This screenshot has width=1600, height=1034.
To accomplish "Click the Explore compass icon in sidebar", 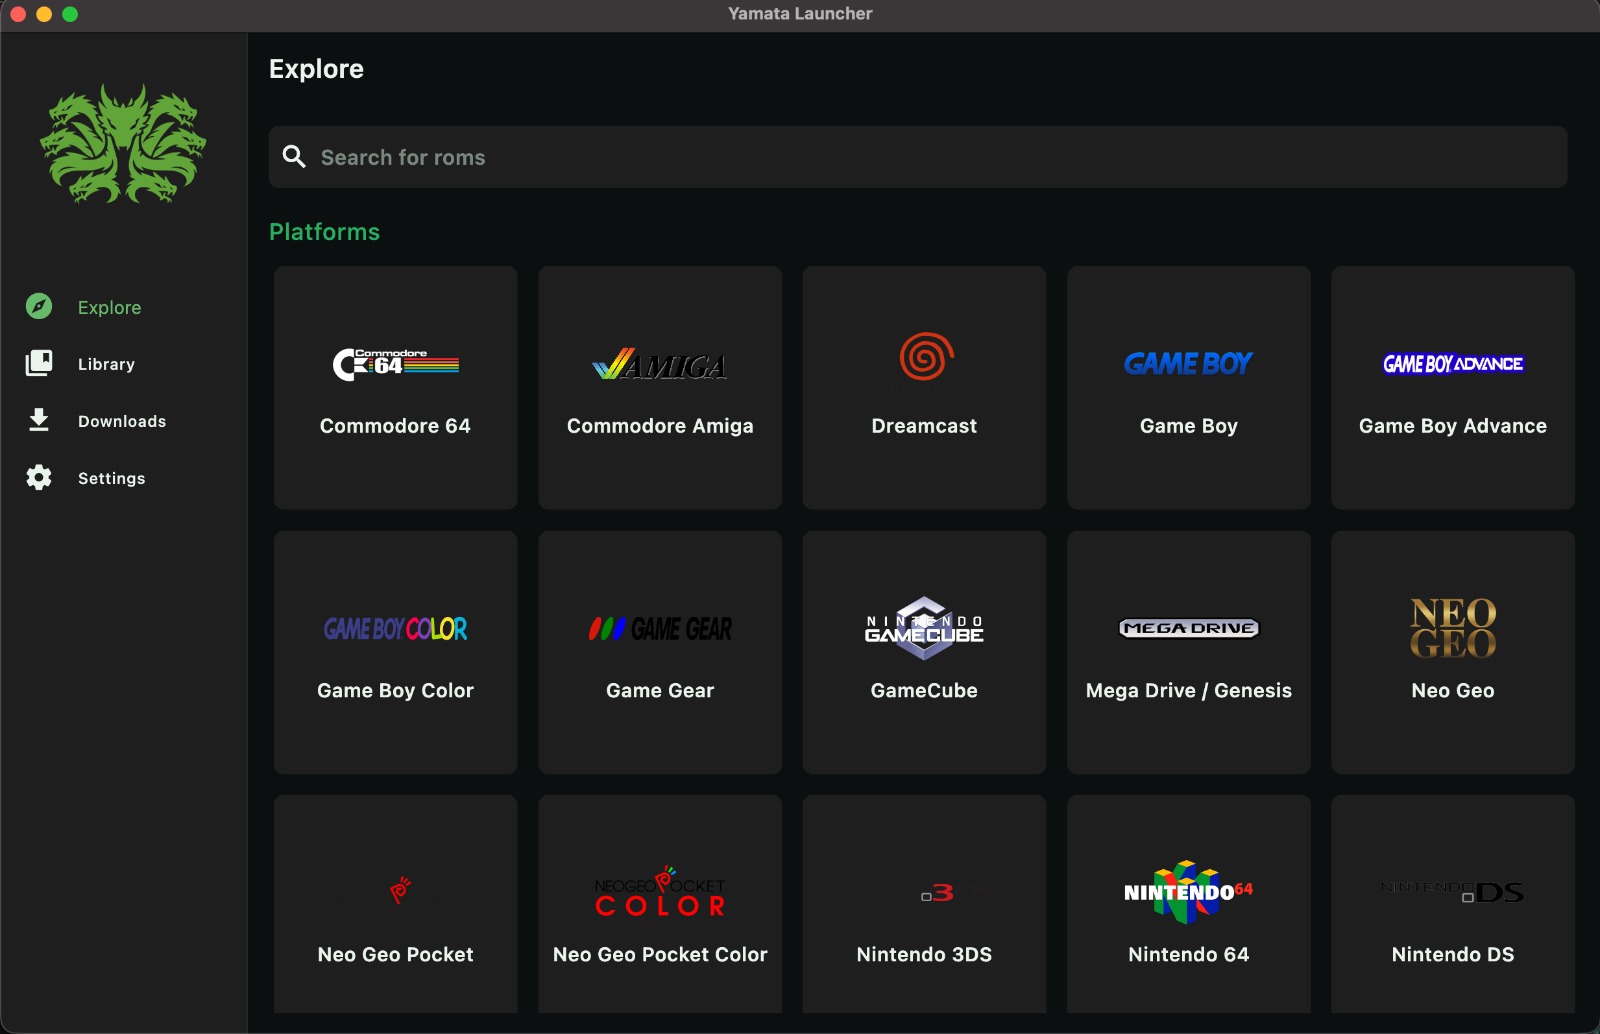I will point(39,306).
